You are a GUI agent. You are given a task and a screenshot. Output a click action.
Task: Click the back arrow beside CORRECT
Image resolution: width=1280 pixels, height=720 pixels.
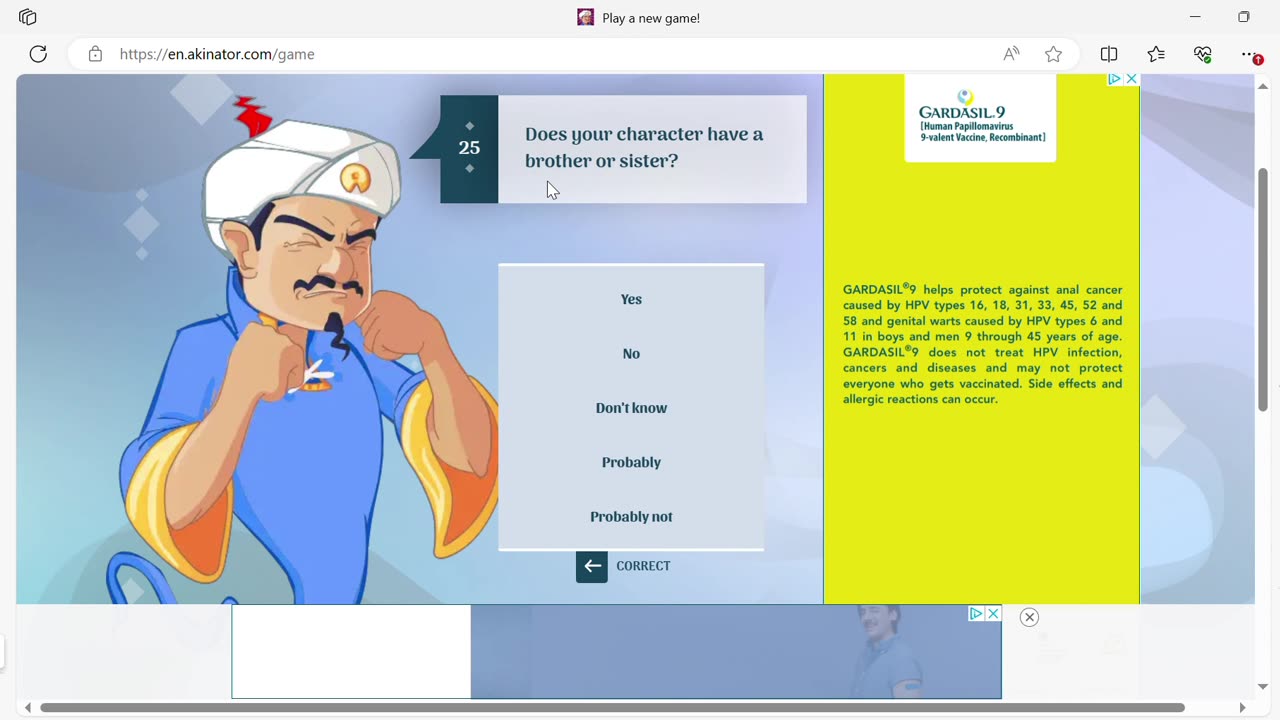[592, 566]
